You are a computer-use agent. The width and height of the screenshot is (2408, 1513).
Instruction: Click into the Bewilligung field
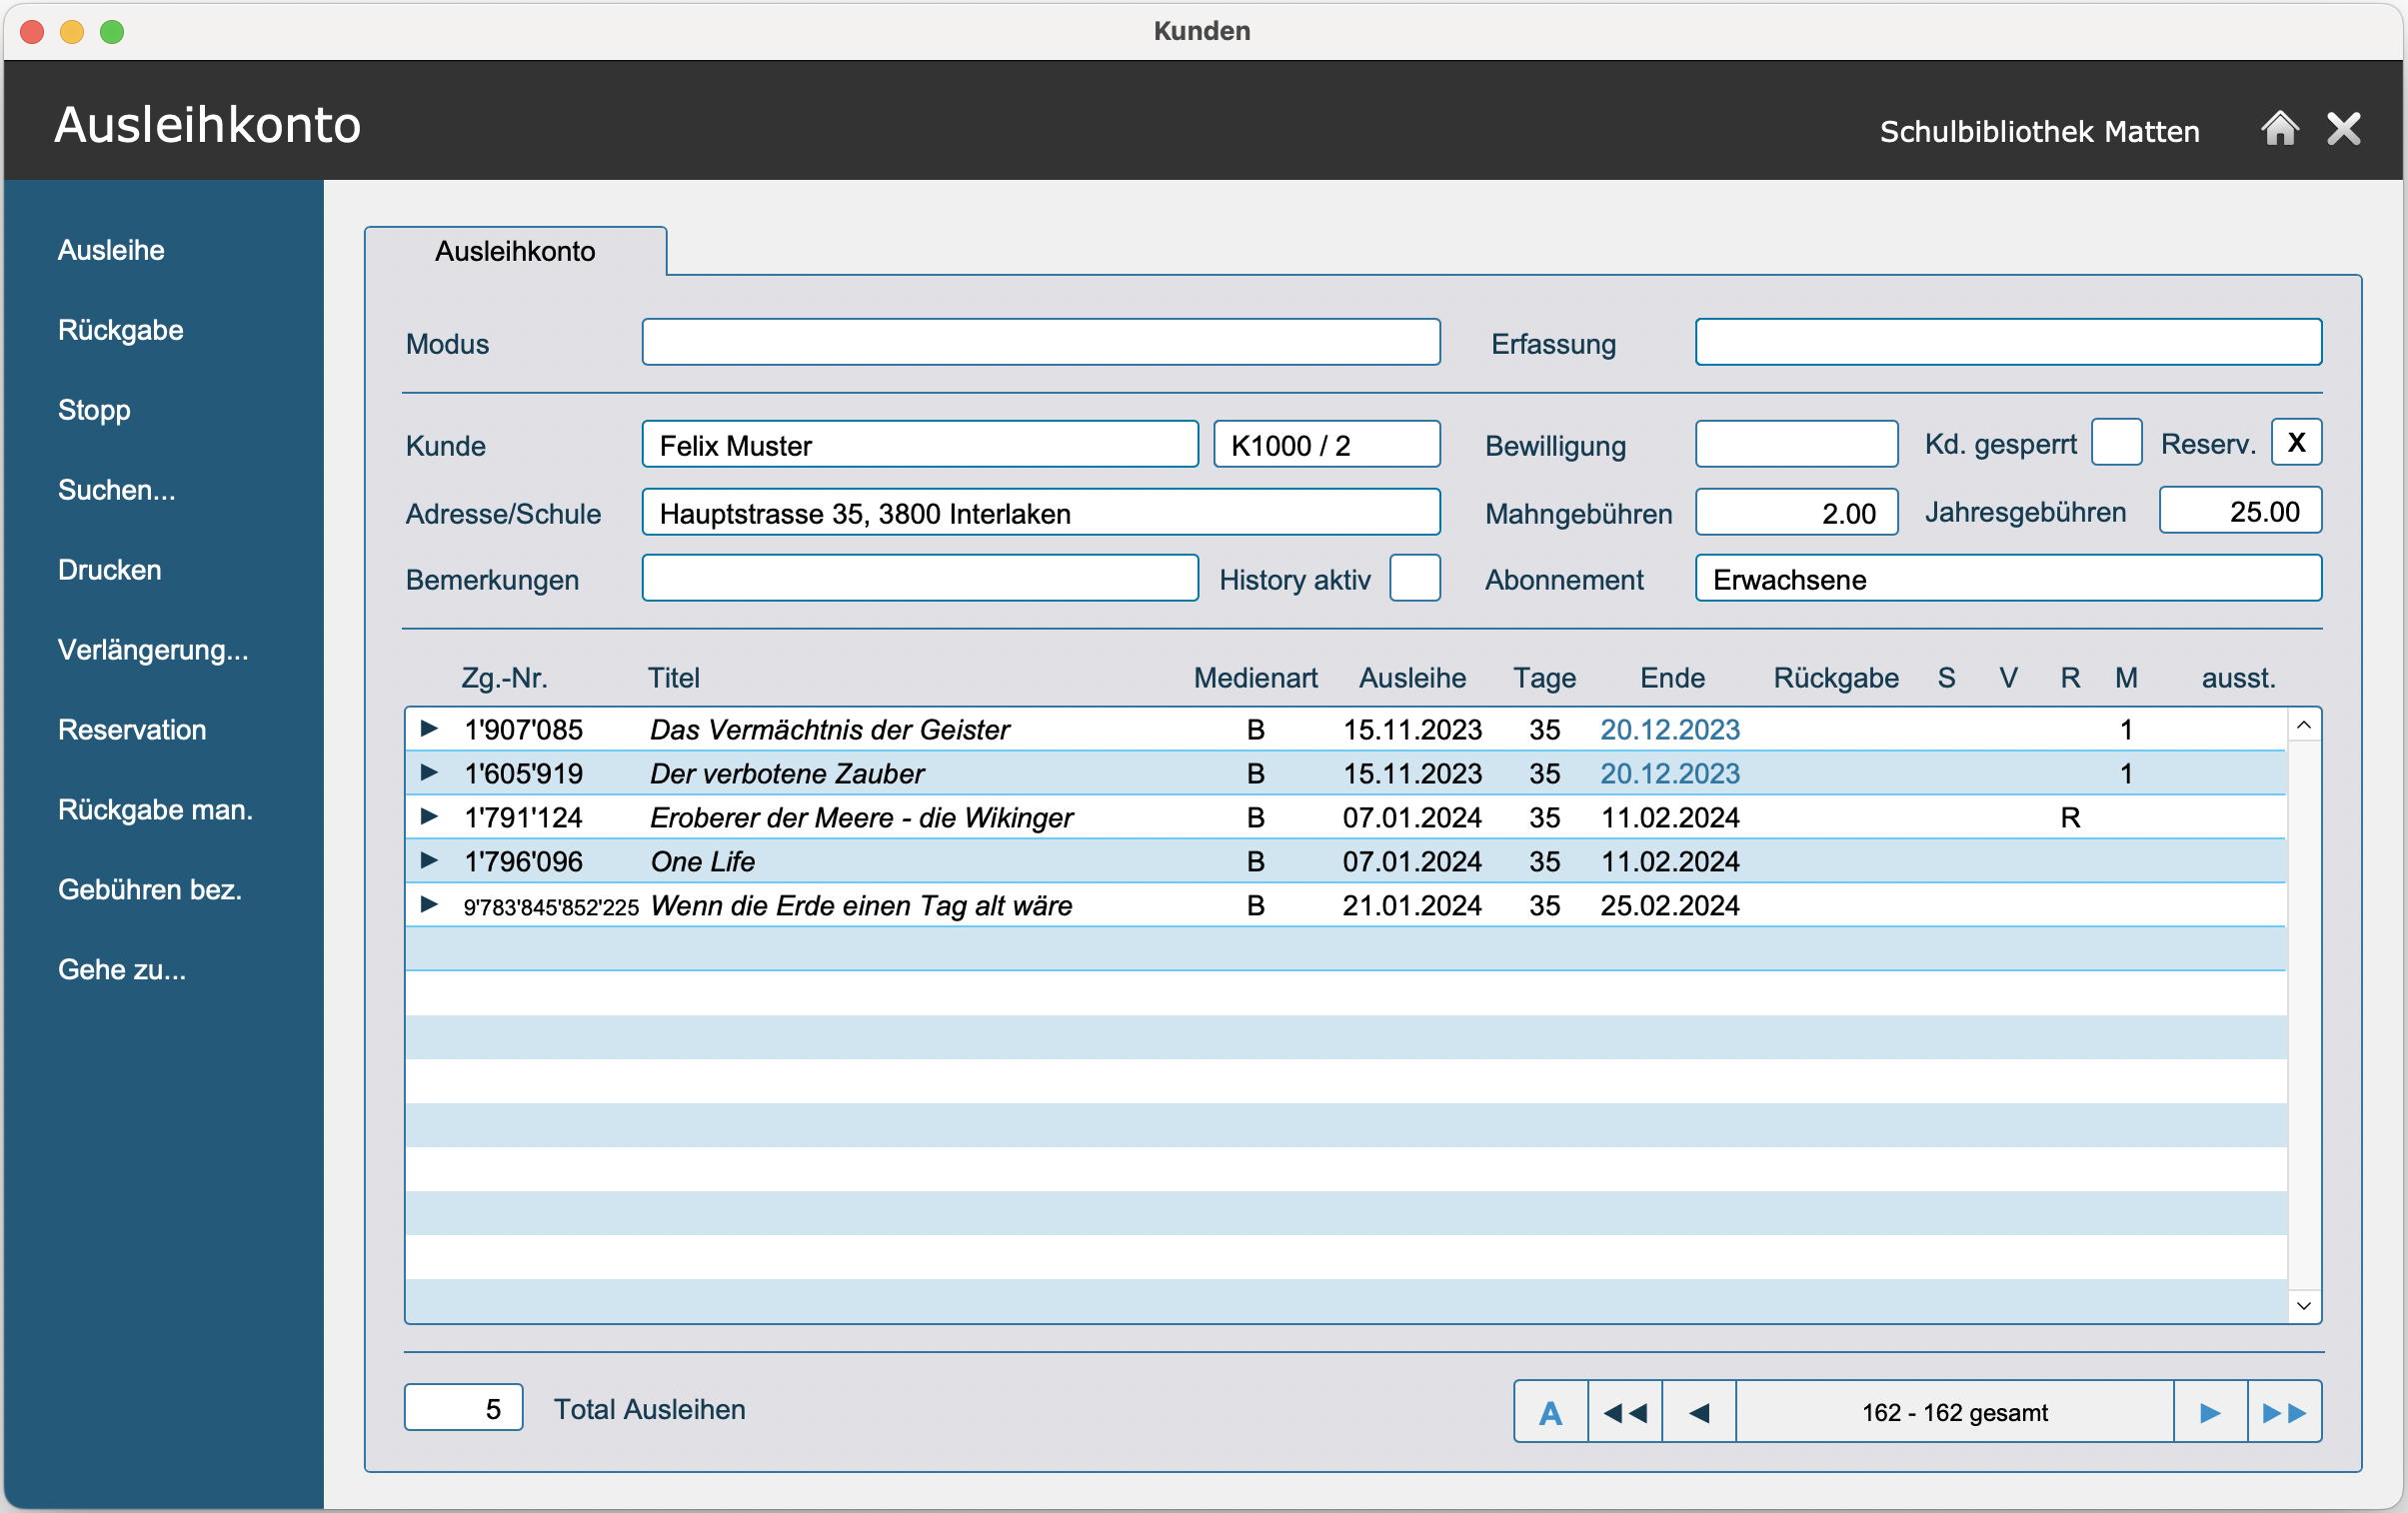click(x=1796, y=444)
